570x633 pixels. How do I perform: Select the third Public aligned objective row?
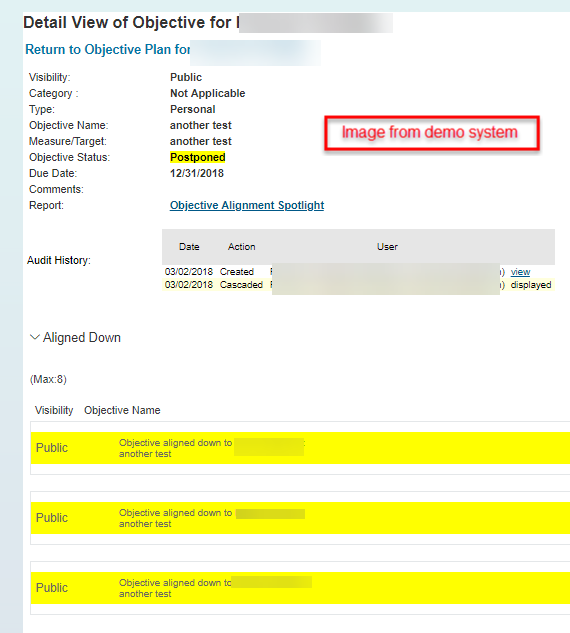pyautogui.click(x=300, y=588)
